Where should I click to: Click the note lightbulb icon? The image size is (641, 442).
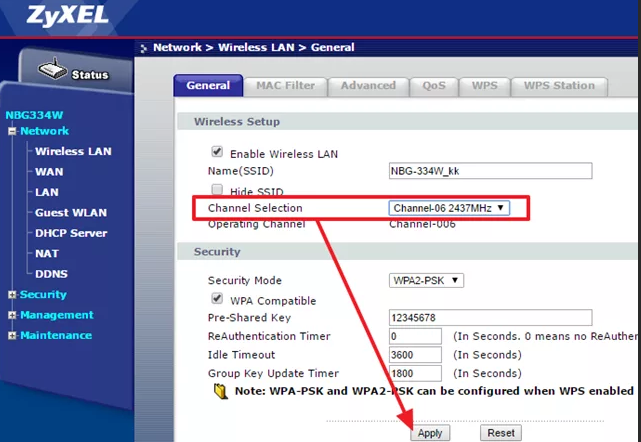point(220,393)
